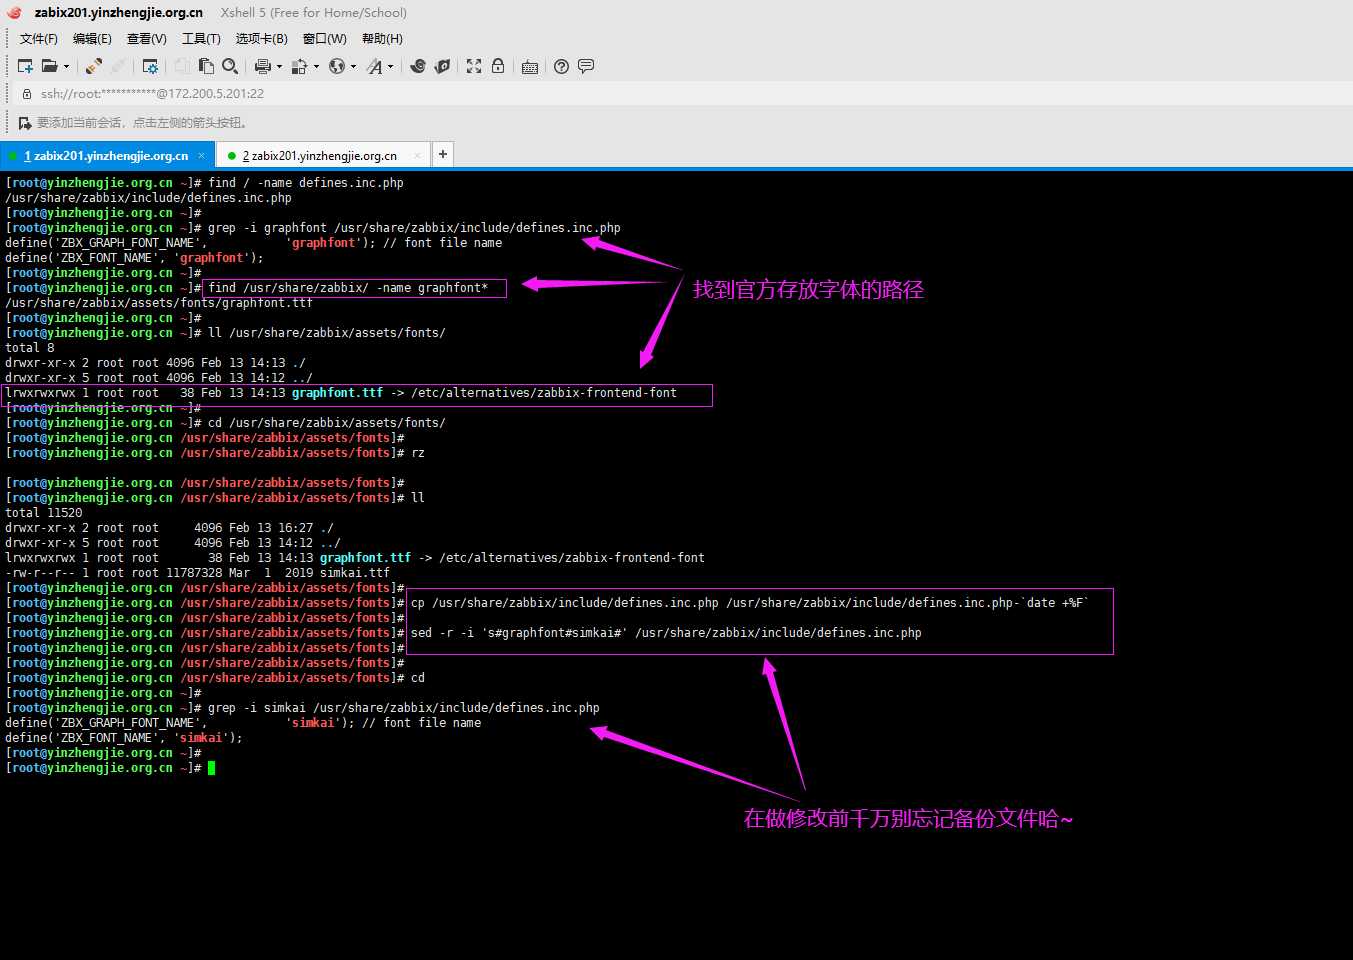1353x960 pixels.
Task: Open the 查看(V) menu
Action: (146, 39)
